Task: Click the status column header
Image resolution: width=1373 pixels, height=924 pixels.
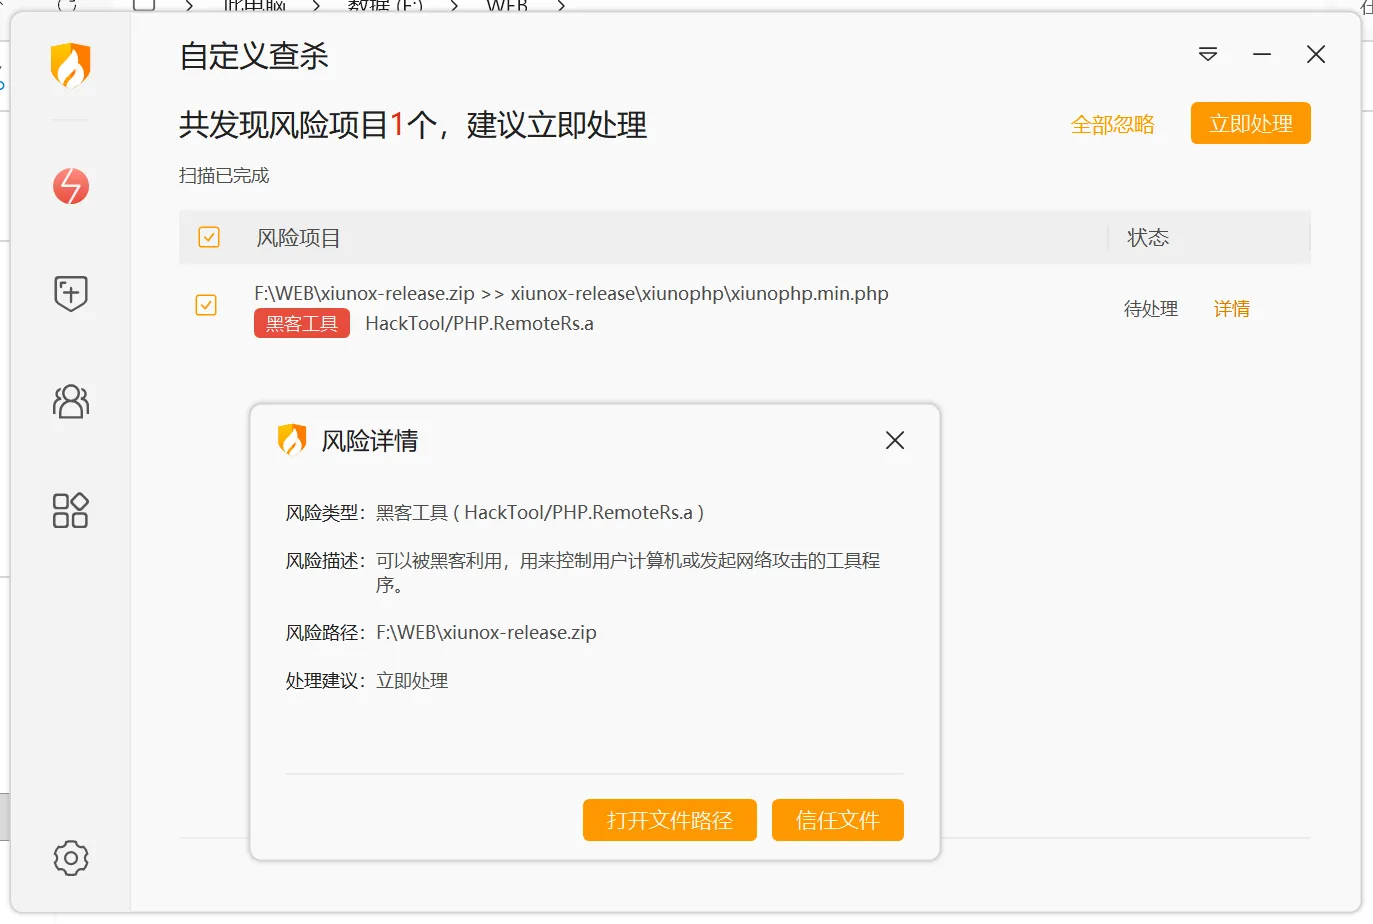Action: (1148, 238)
